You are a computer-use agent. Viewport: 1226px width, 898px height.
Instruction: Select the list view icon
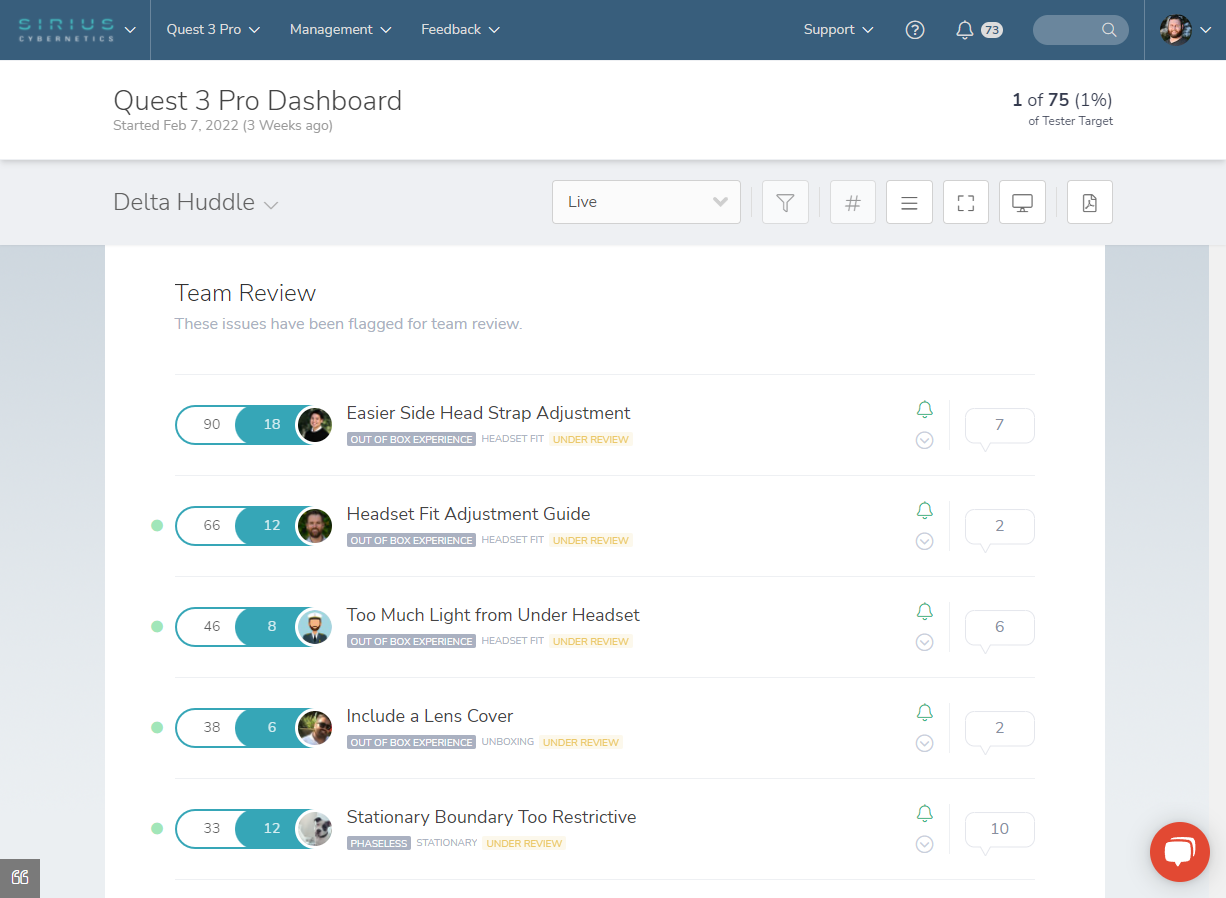click(909, 202)
